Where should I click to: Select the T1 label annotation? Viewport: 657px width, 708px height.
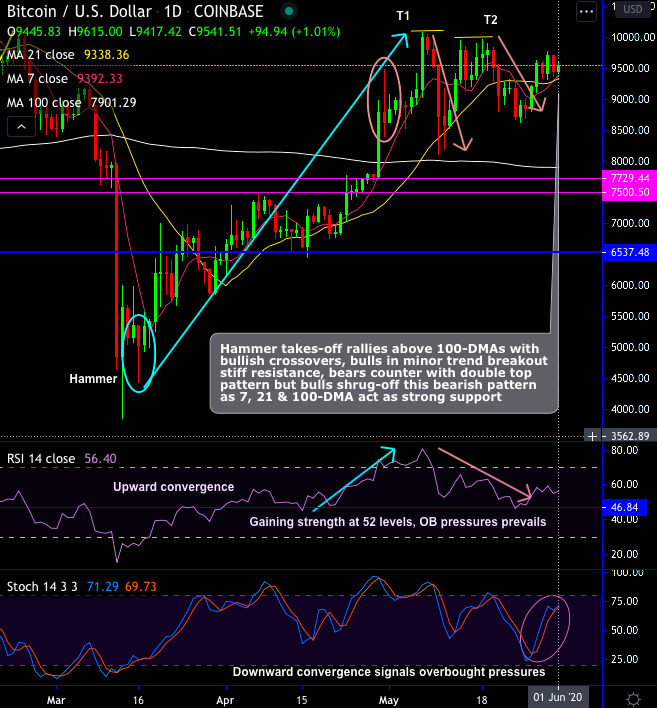(403, 16)
